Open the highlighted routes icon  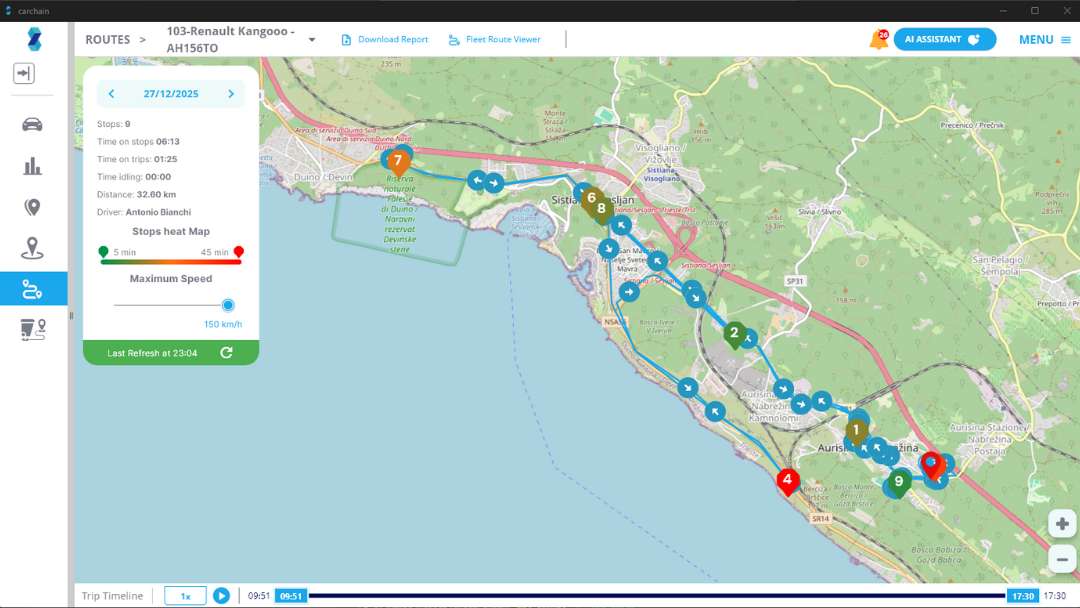[x=31, y=288]
